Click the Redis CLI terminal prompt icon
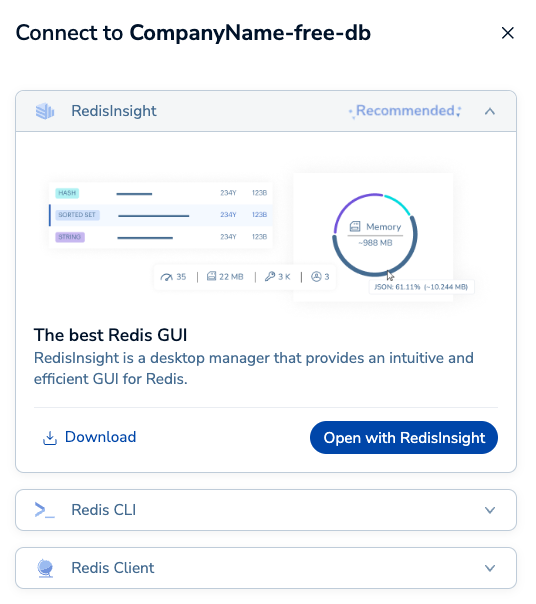This screenshot has height=604, width=536. point(45,510)
